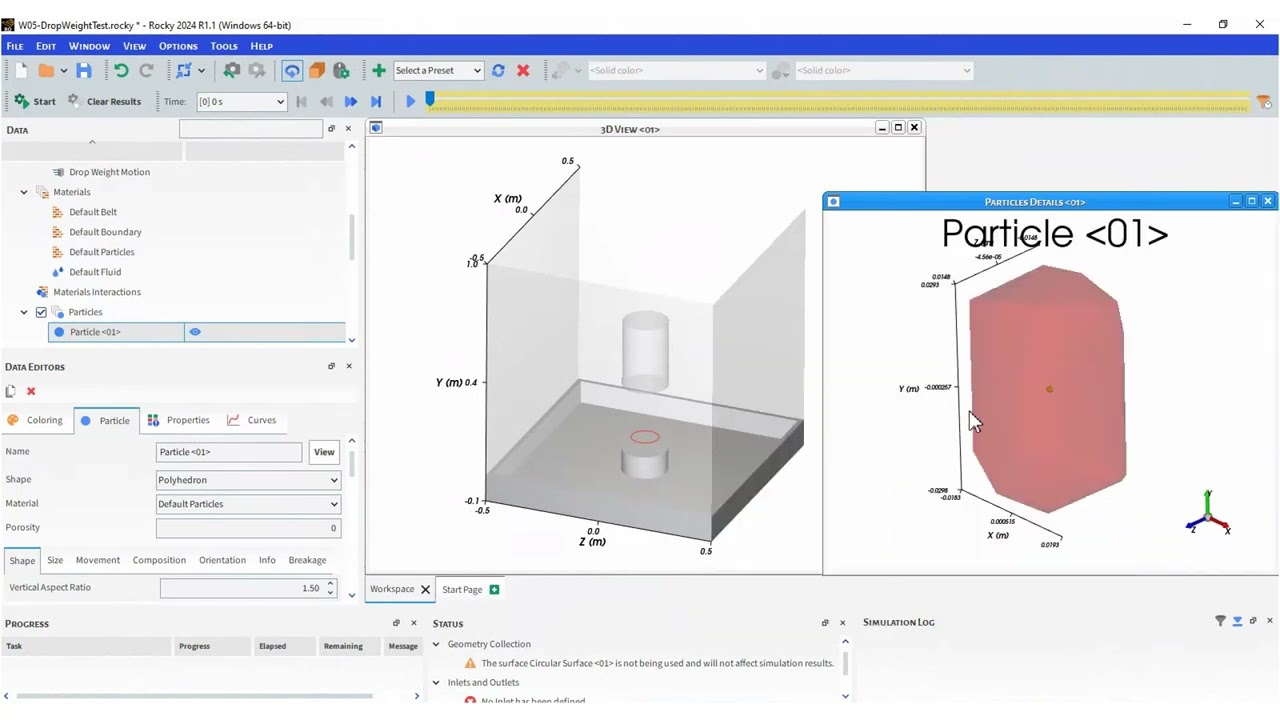Open the Select a Preset dropdown
Viewport: 1280px width, 720px height.
click(439, 70)
